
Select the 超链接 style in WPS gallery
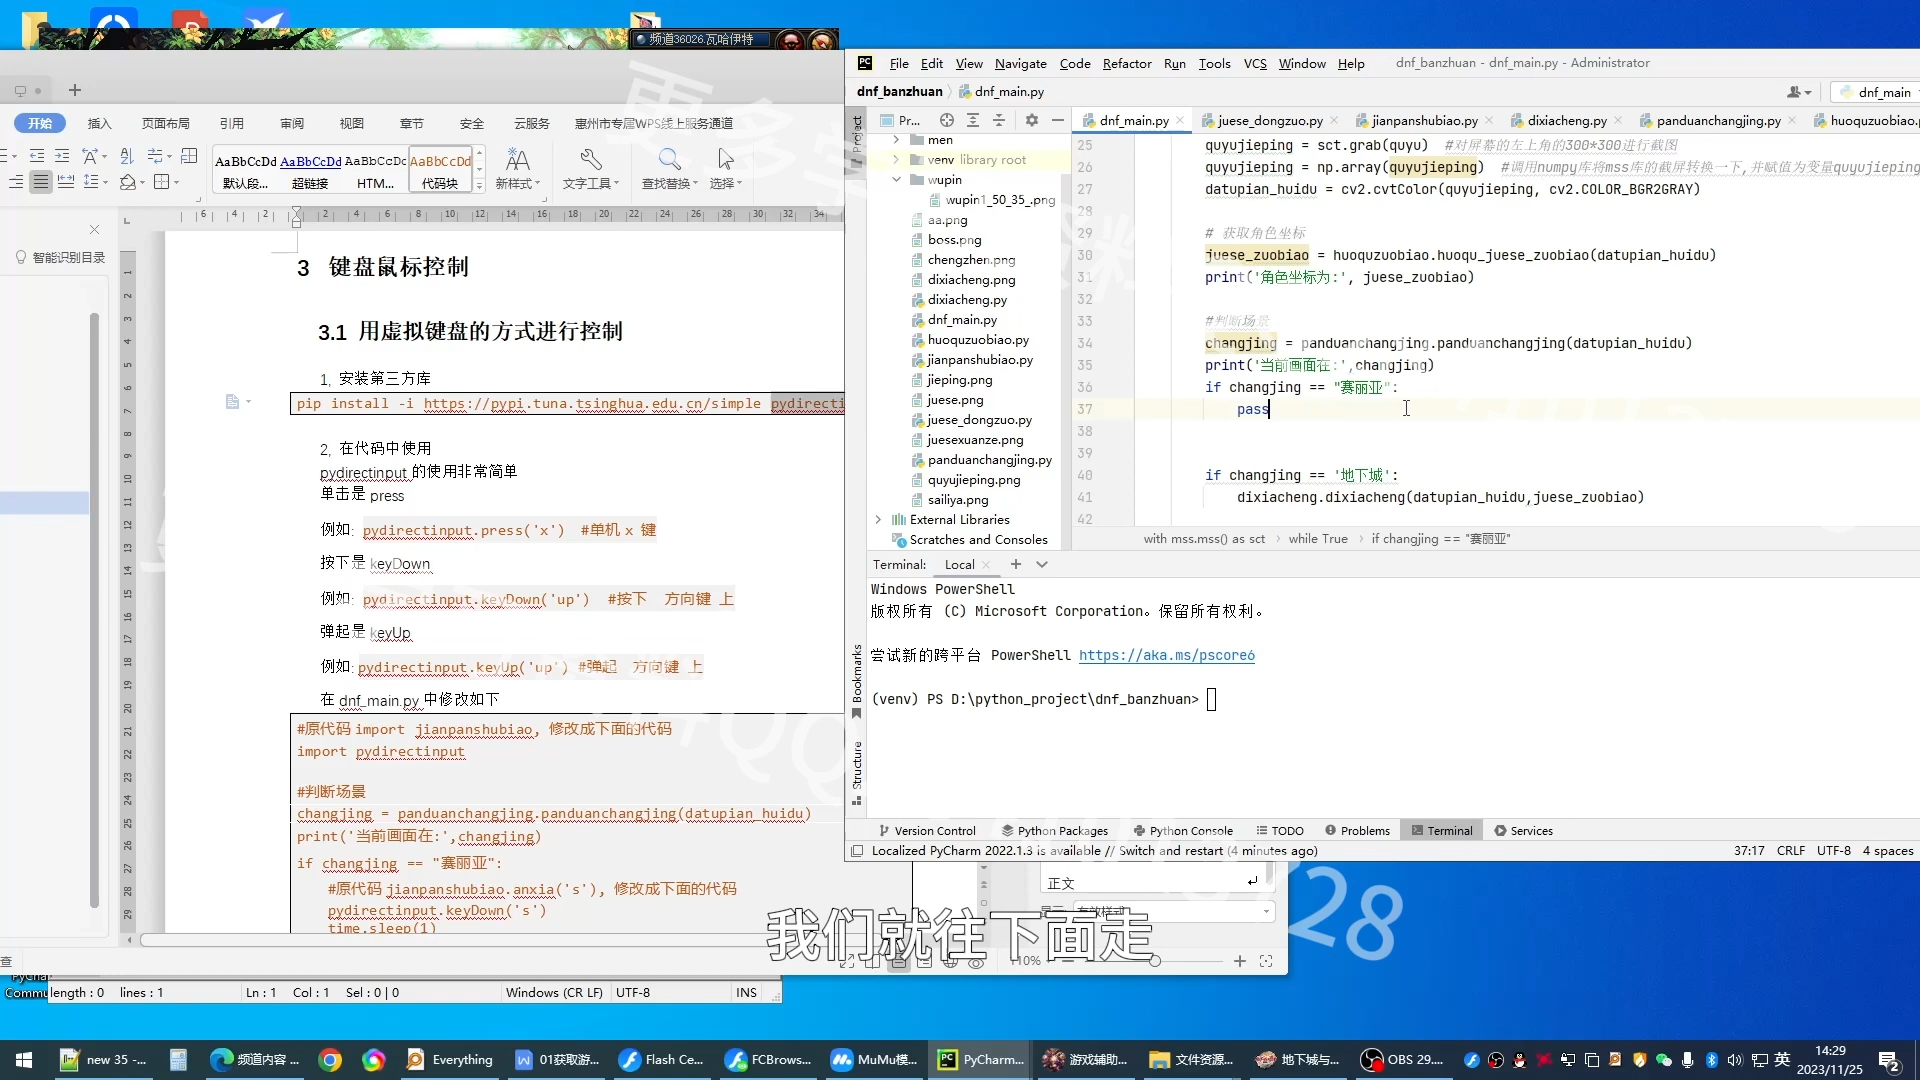click(310, 172)
